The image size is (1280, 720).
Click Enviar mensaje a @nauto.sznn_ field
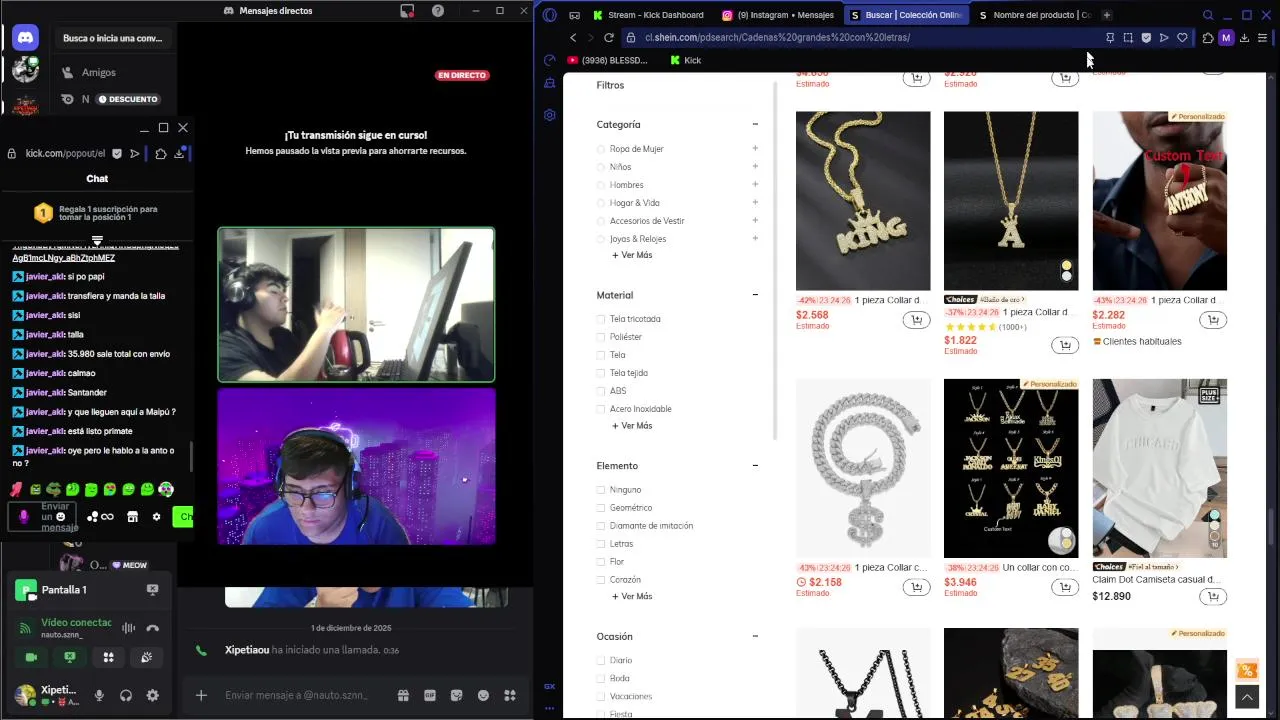pyautogui.click(x=296, y=695)
